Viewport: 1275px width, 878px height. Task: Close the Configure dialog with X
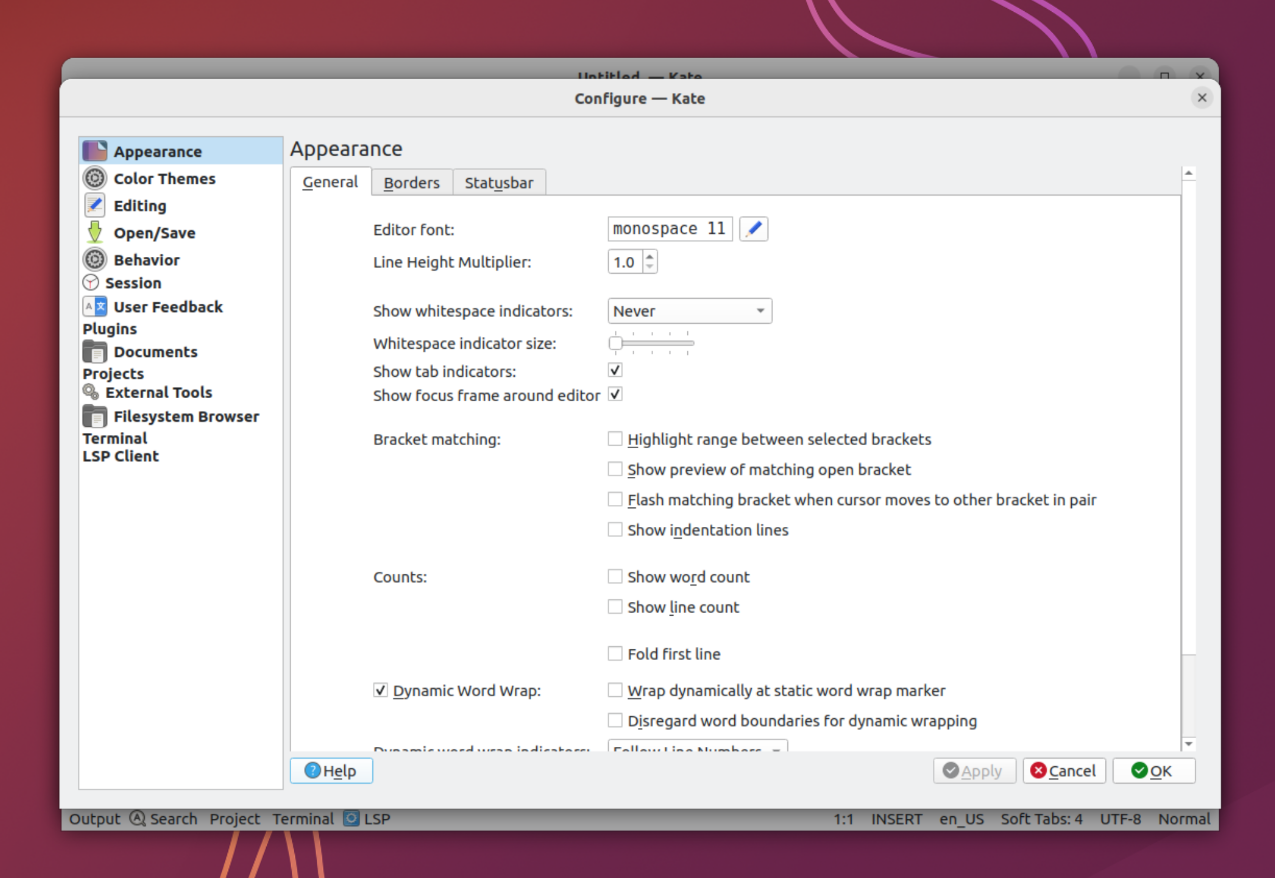(1202, 98)
